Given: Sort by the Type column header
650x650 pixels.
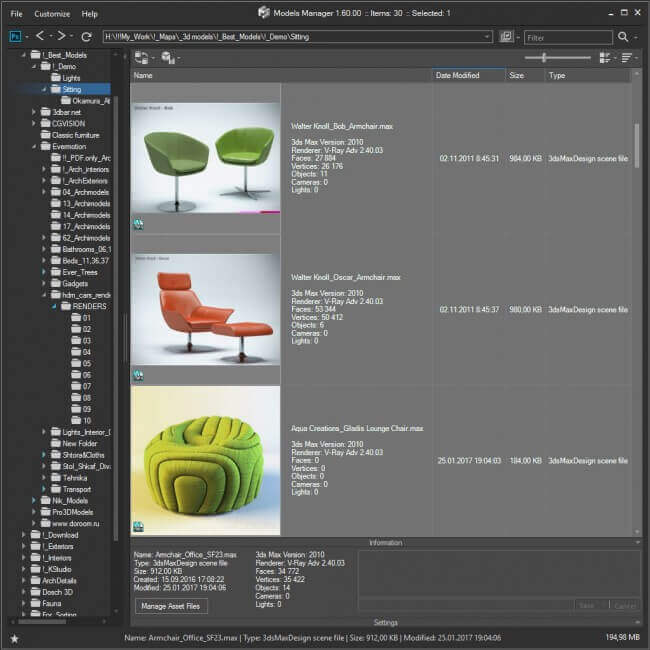Looking at the screenshot, I should (587, 75).
